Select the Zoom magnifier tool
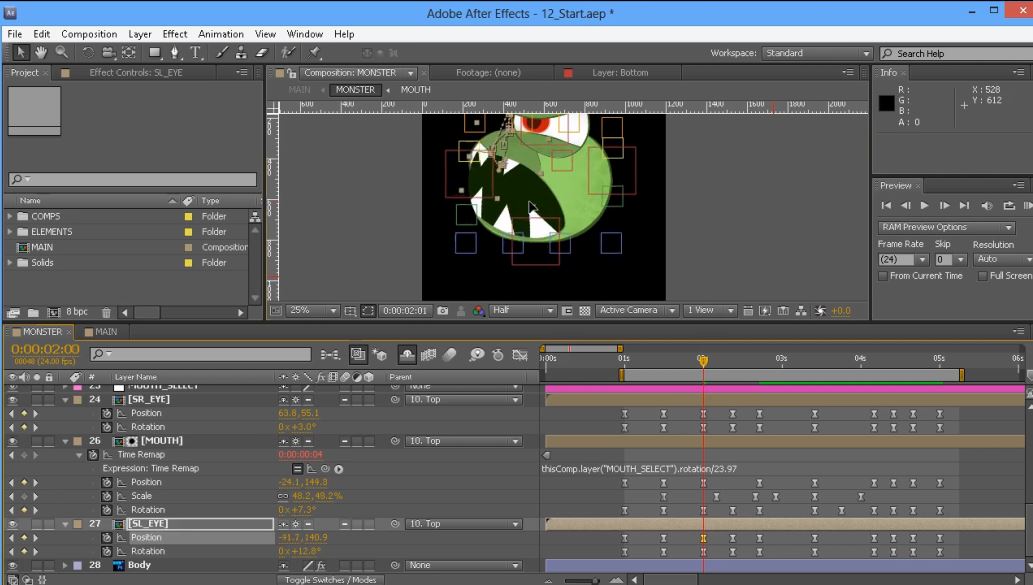The width and height of the screenshot is (1033, 585). click(61, 53)
